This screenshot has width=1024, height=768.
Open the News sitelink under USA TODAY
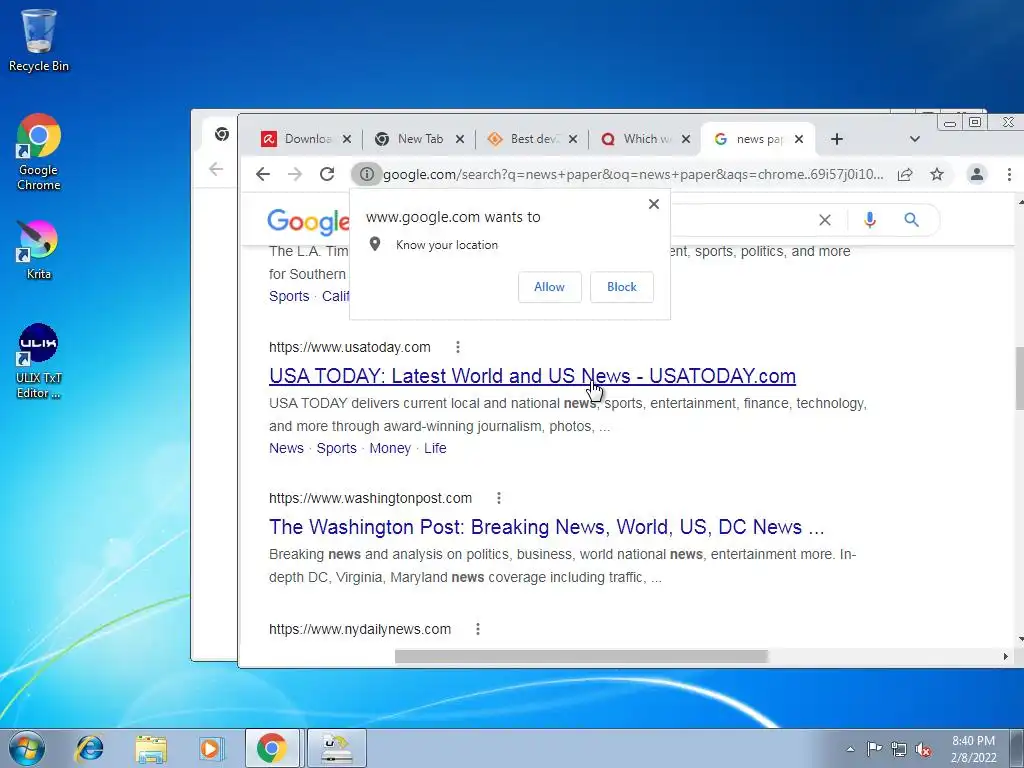286,448
